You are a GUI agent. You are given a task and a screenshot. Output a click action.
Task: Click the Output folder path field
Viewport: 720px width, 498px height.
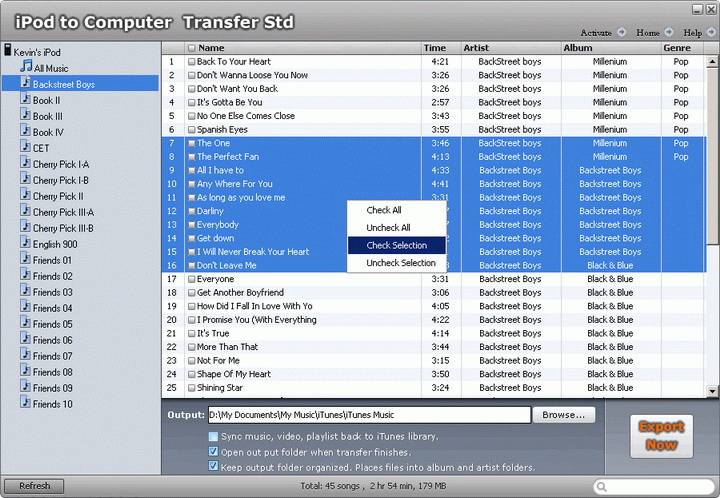pyautogui.click(x=369, y=415)
